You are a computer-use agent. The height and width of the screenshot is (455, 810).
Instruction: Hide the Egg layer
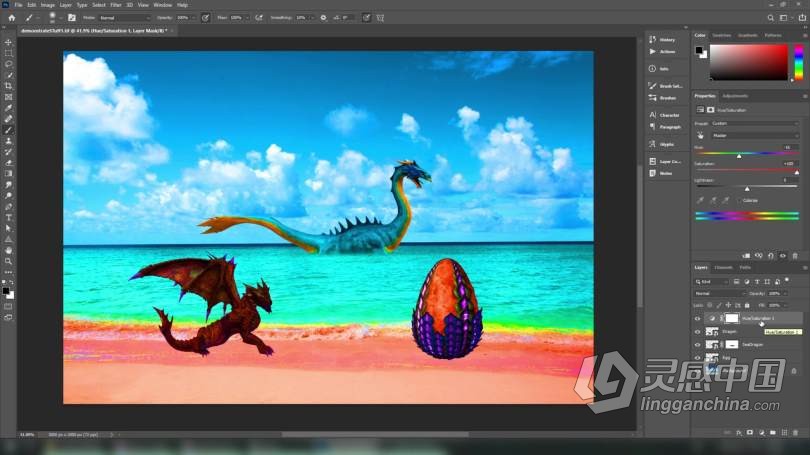[697, 357]
